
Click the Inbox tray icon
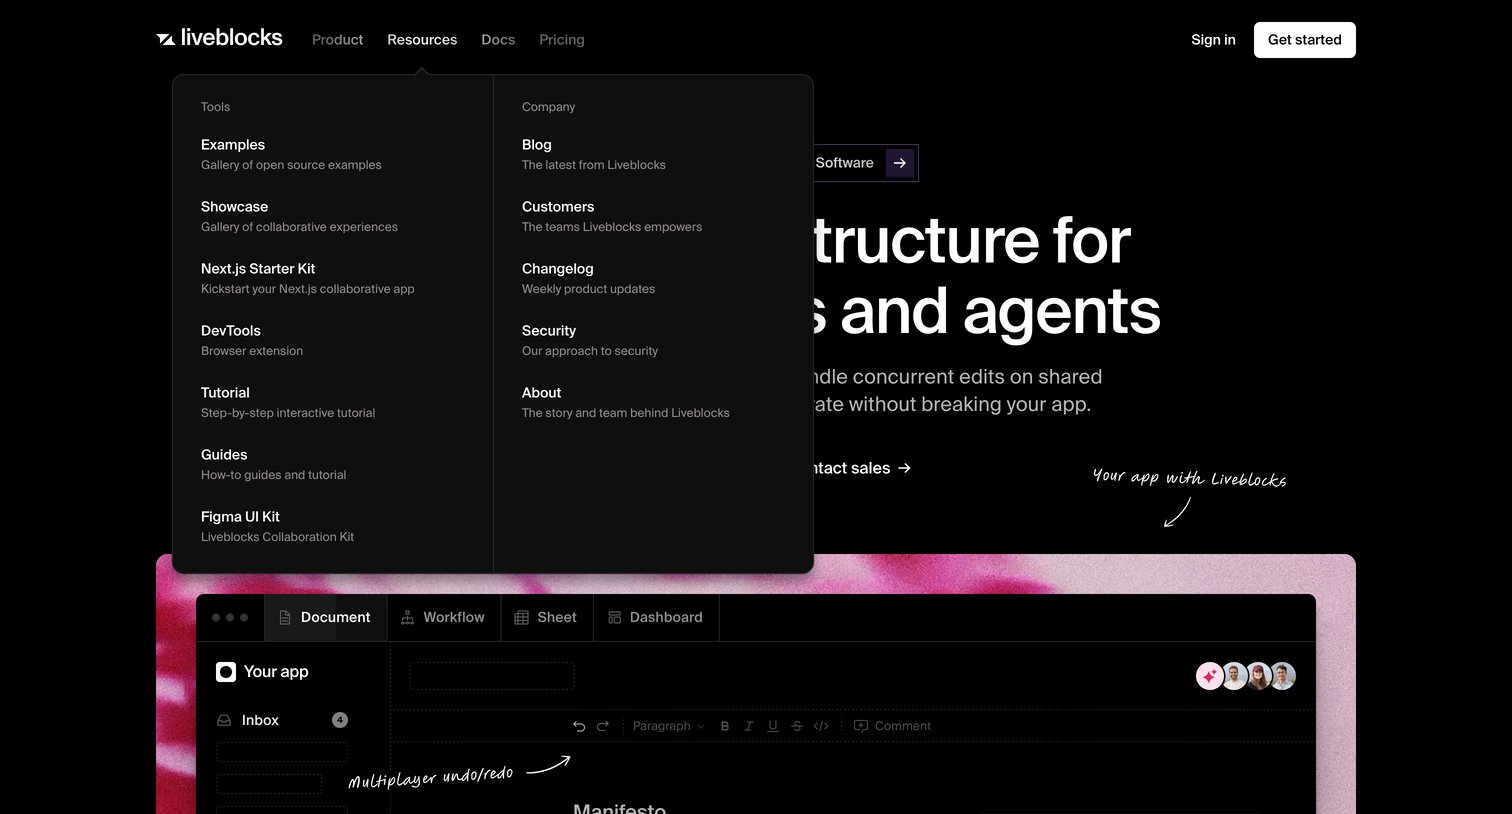[224, 720]
